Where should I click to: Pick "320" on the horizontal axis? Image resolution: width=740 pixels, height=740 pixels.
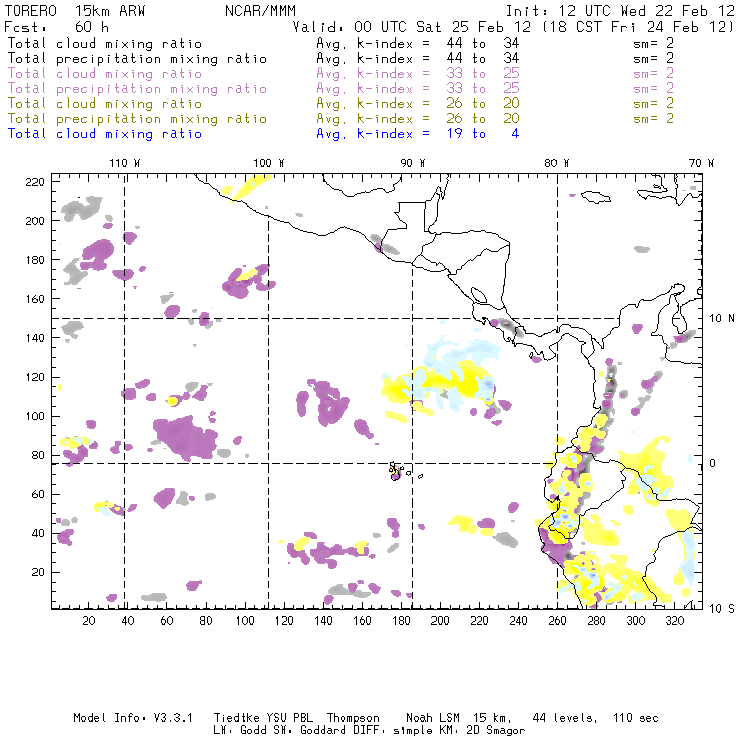click(674, 621)
